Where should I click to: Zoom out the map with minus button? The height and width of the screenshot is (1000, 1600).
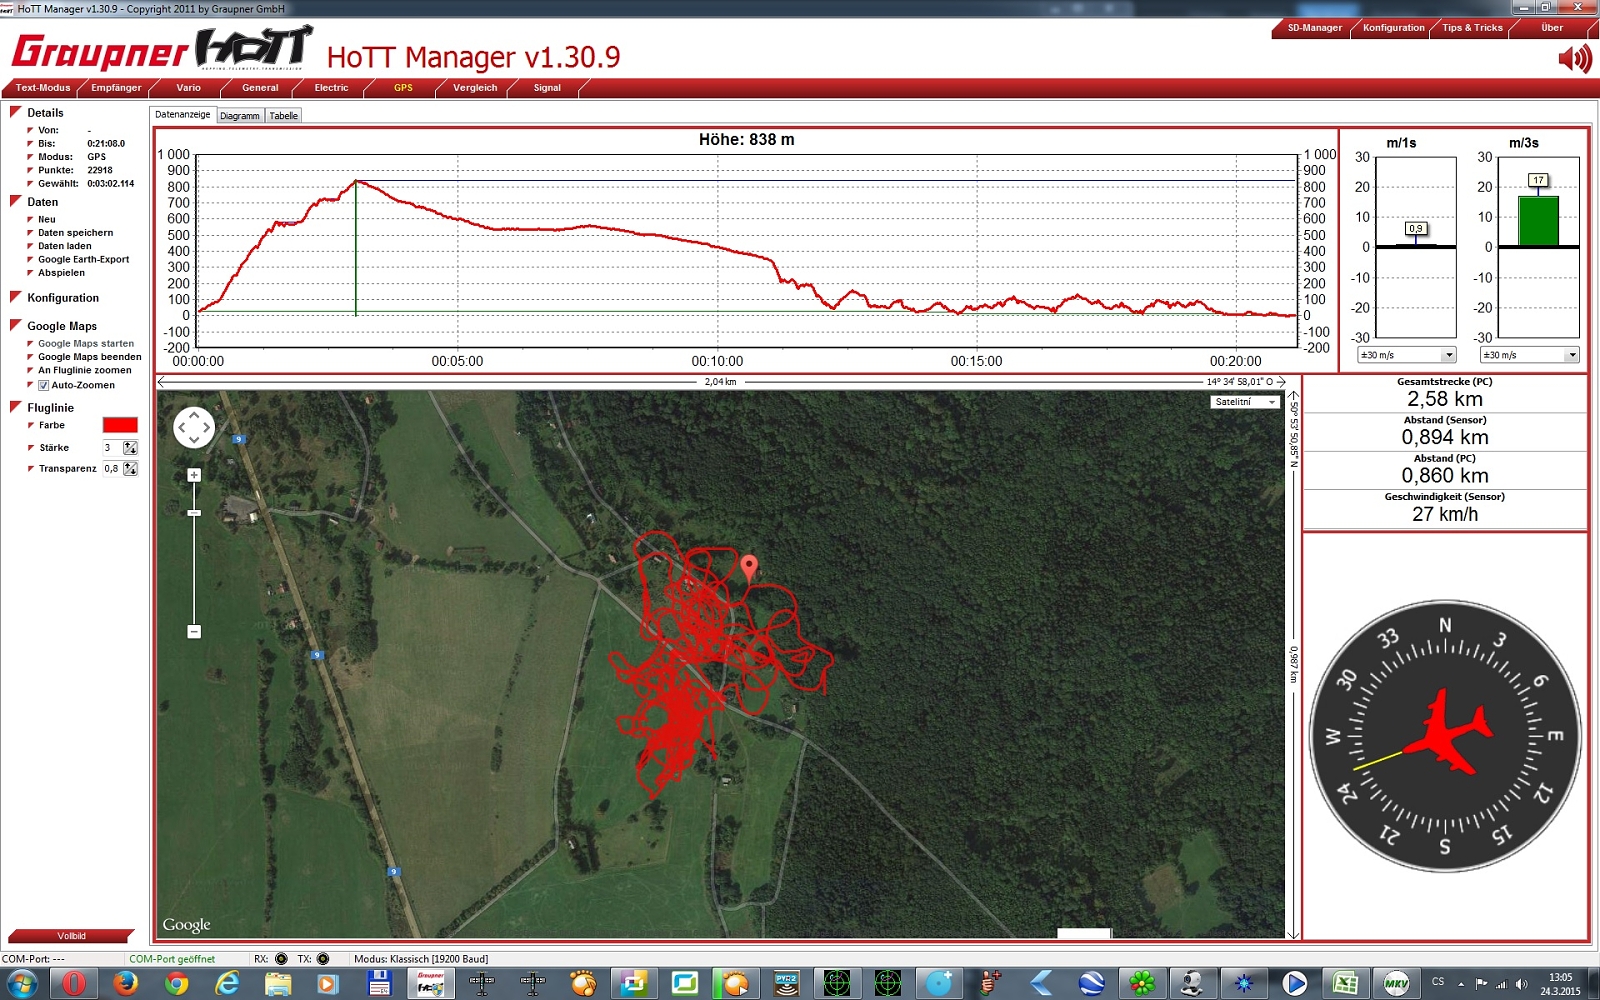coord(194,631)
